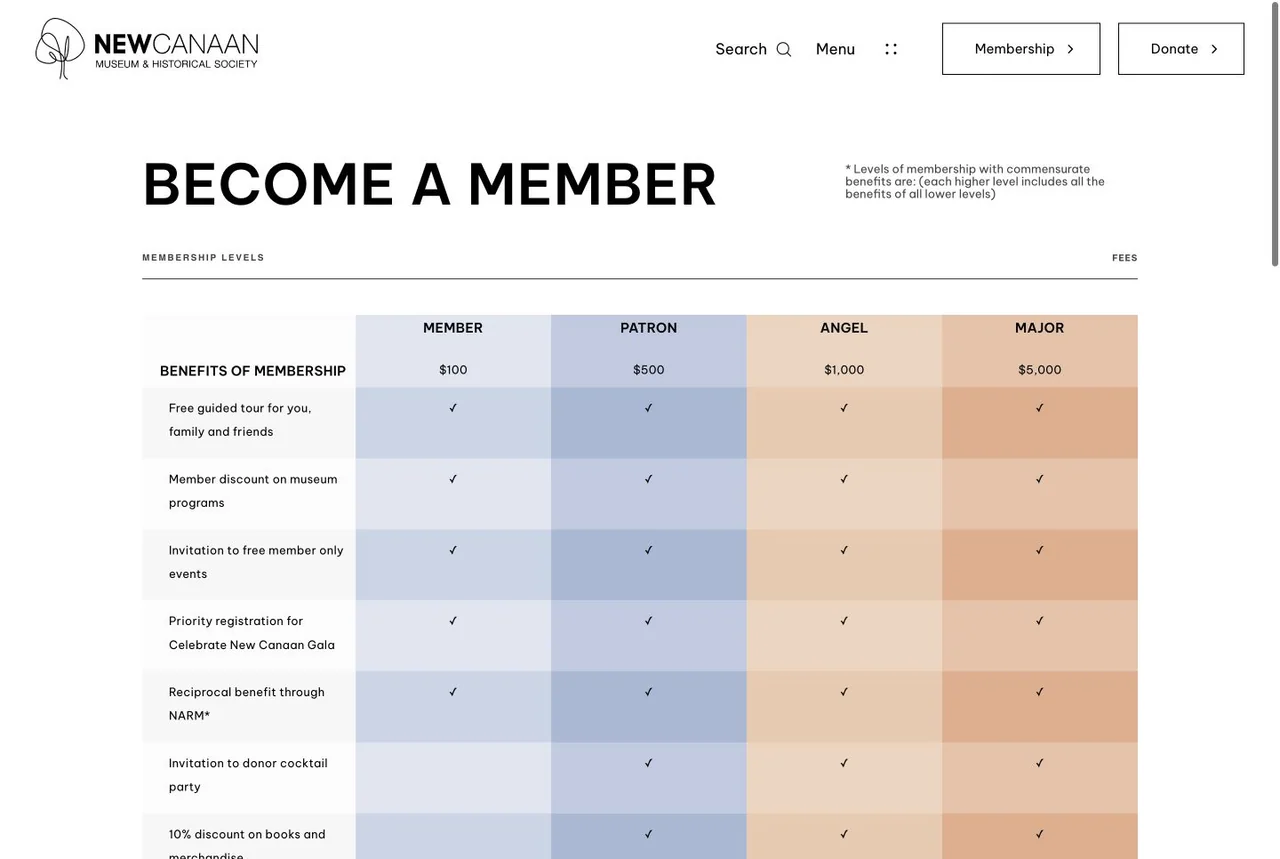This screenshot has width=1280, height=859.
Task: Select the MAJOR column heading
Action: click(1040, 328)
